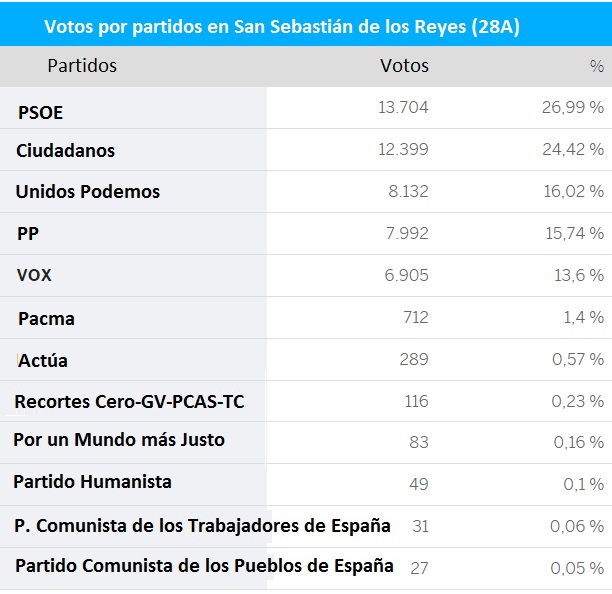612x594 pixels.
Task: Click Por un Mundo más Justo
Action: tap(119, 440)
